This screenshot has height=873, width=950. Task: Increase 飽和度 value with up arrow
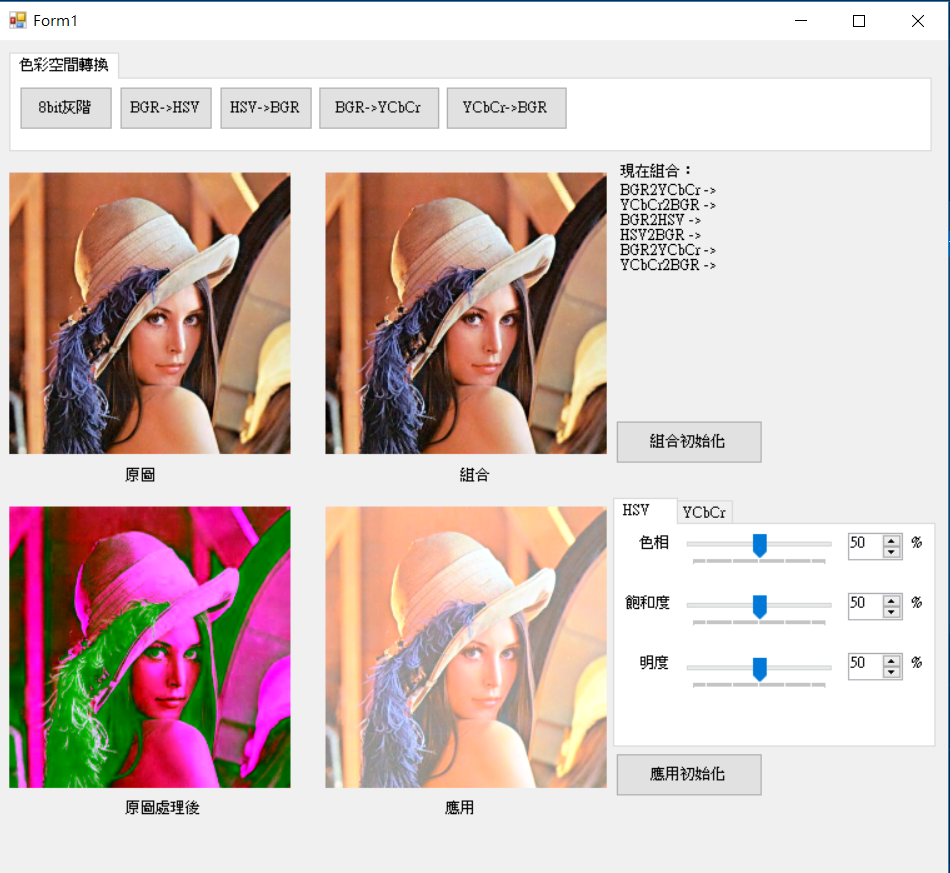point(891,601)
